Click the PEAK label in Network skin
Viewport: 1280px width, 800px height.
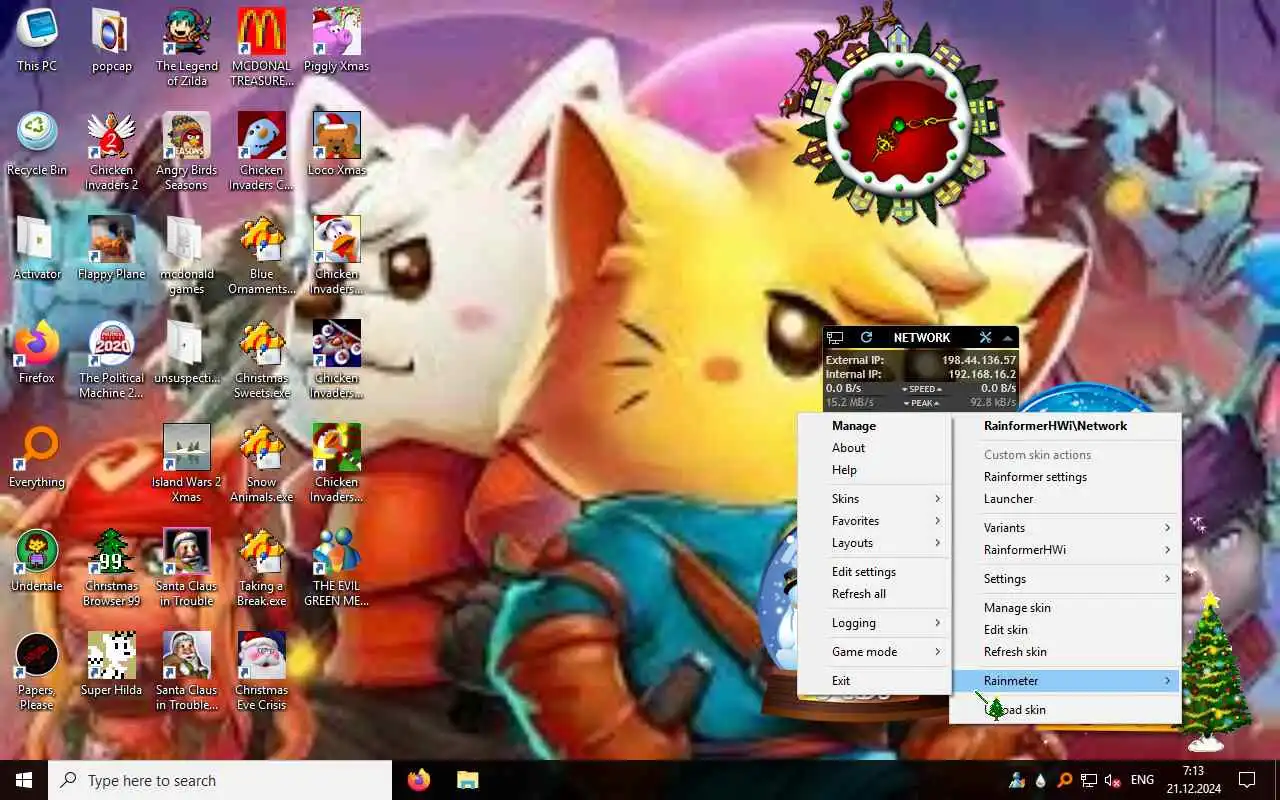tap(922, 403)
